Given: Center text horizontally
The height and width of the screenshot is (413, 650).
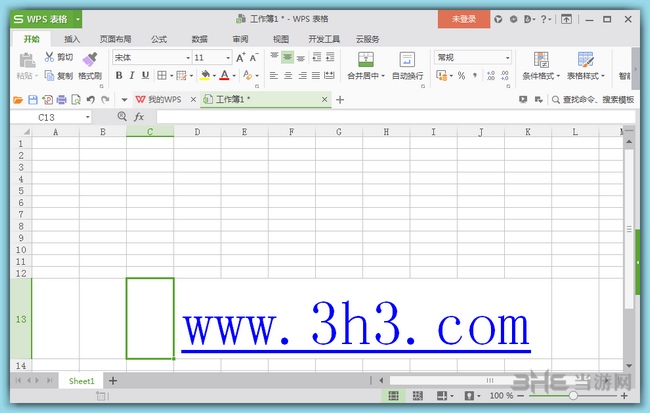Looking at the screenshot, I should (x=288, y=75).
